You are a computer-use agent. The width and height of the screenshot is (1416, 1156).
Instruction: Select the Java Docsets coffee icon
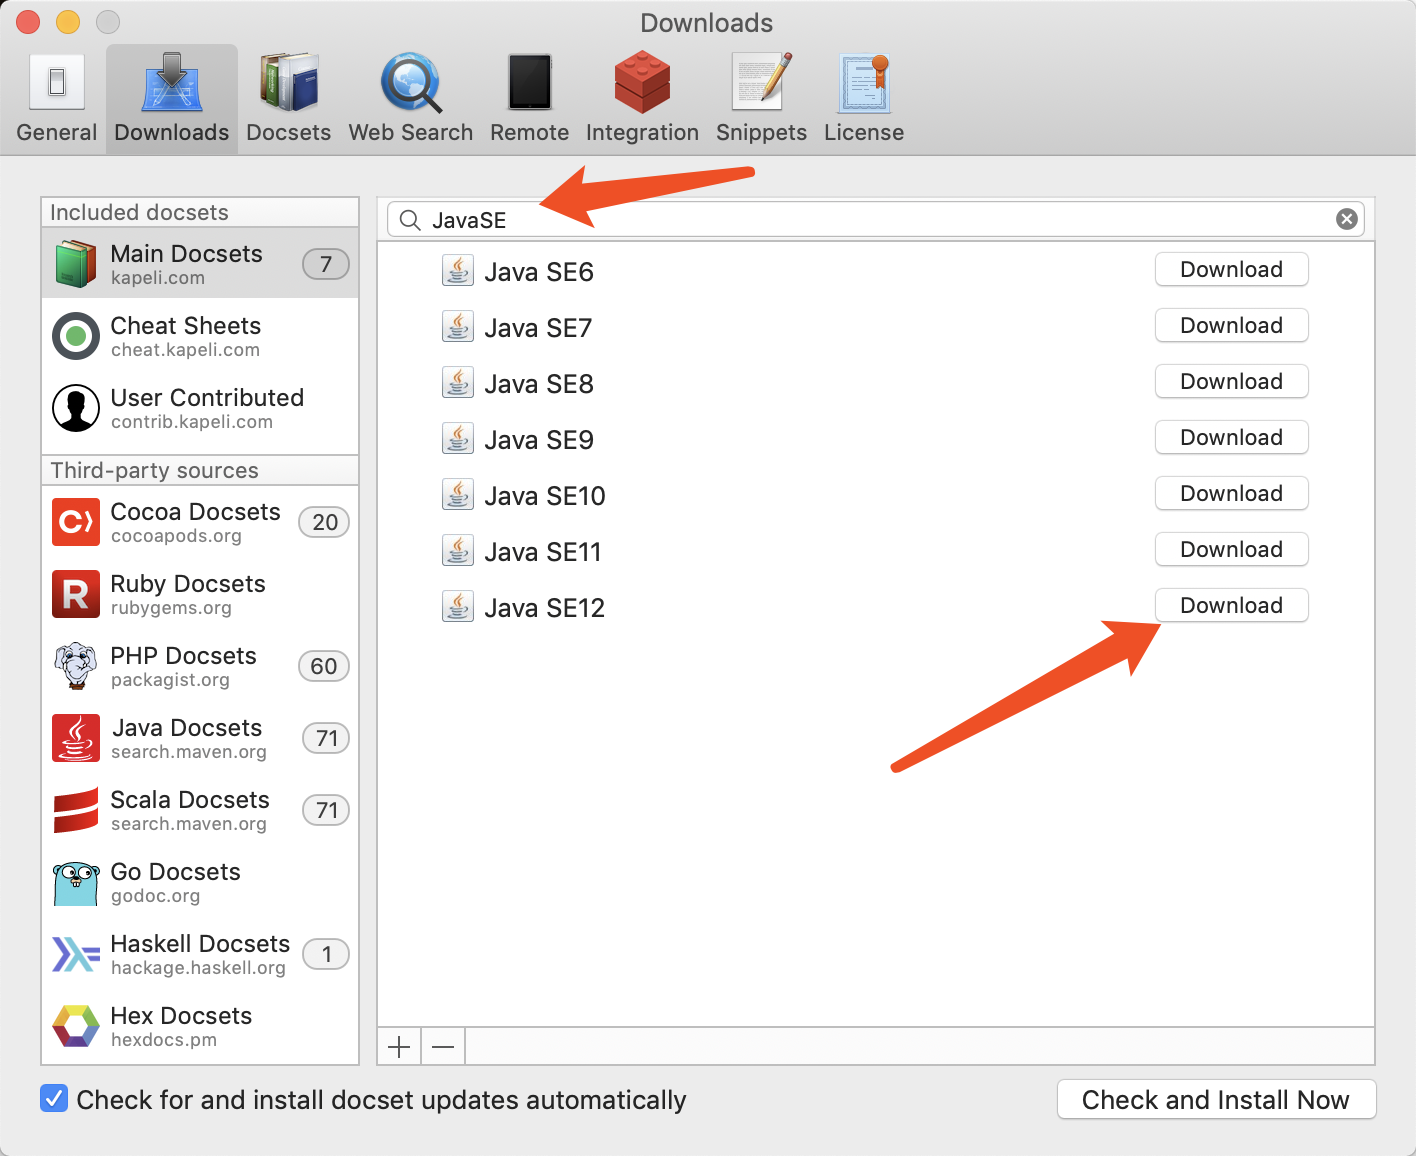(x=76, y=738)
